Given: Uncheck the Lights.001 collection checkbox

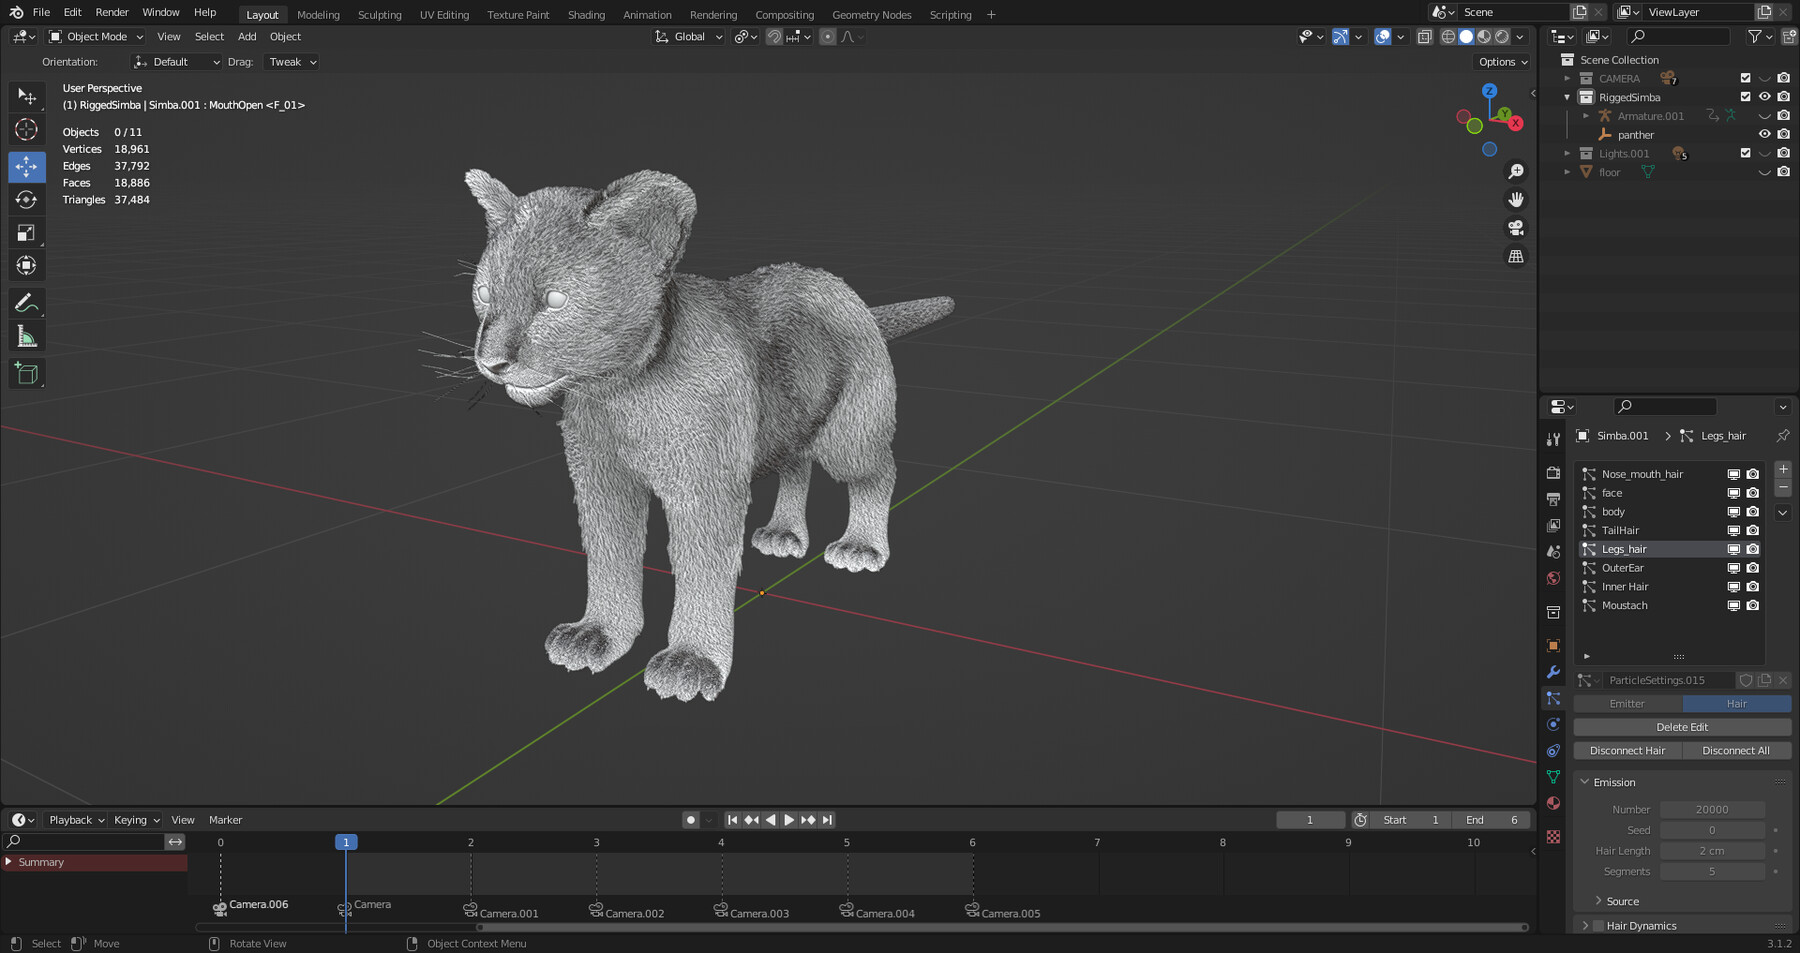Looking at the screenshot, I should tap(1746, 153).
